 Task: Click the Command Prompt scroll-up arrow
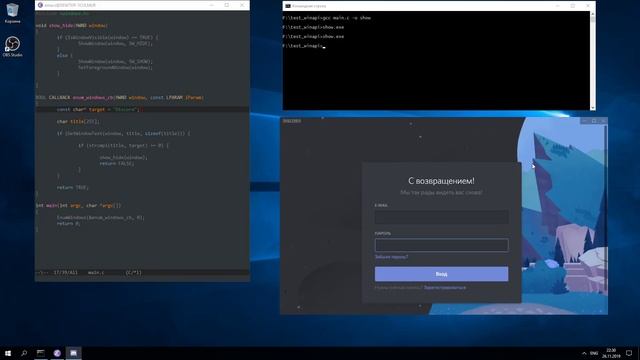point(592,14)
